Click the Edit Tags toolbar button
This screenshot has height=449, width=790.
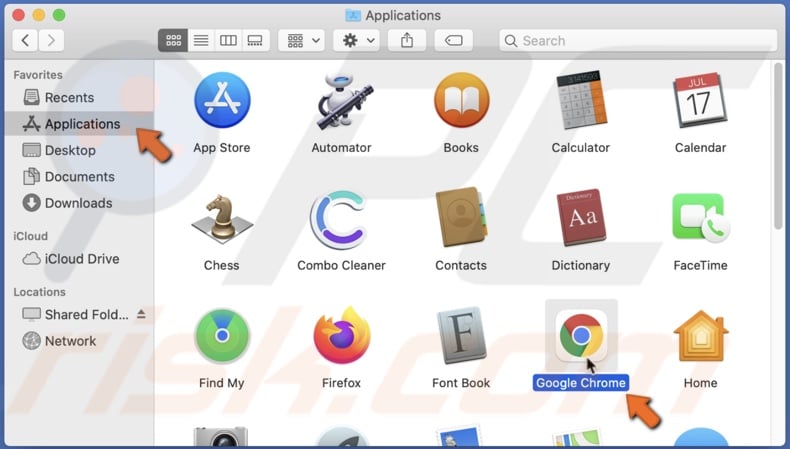(x=453, y=40)
